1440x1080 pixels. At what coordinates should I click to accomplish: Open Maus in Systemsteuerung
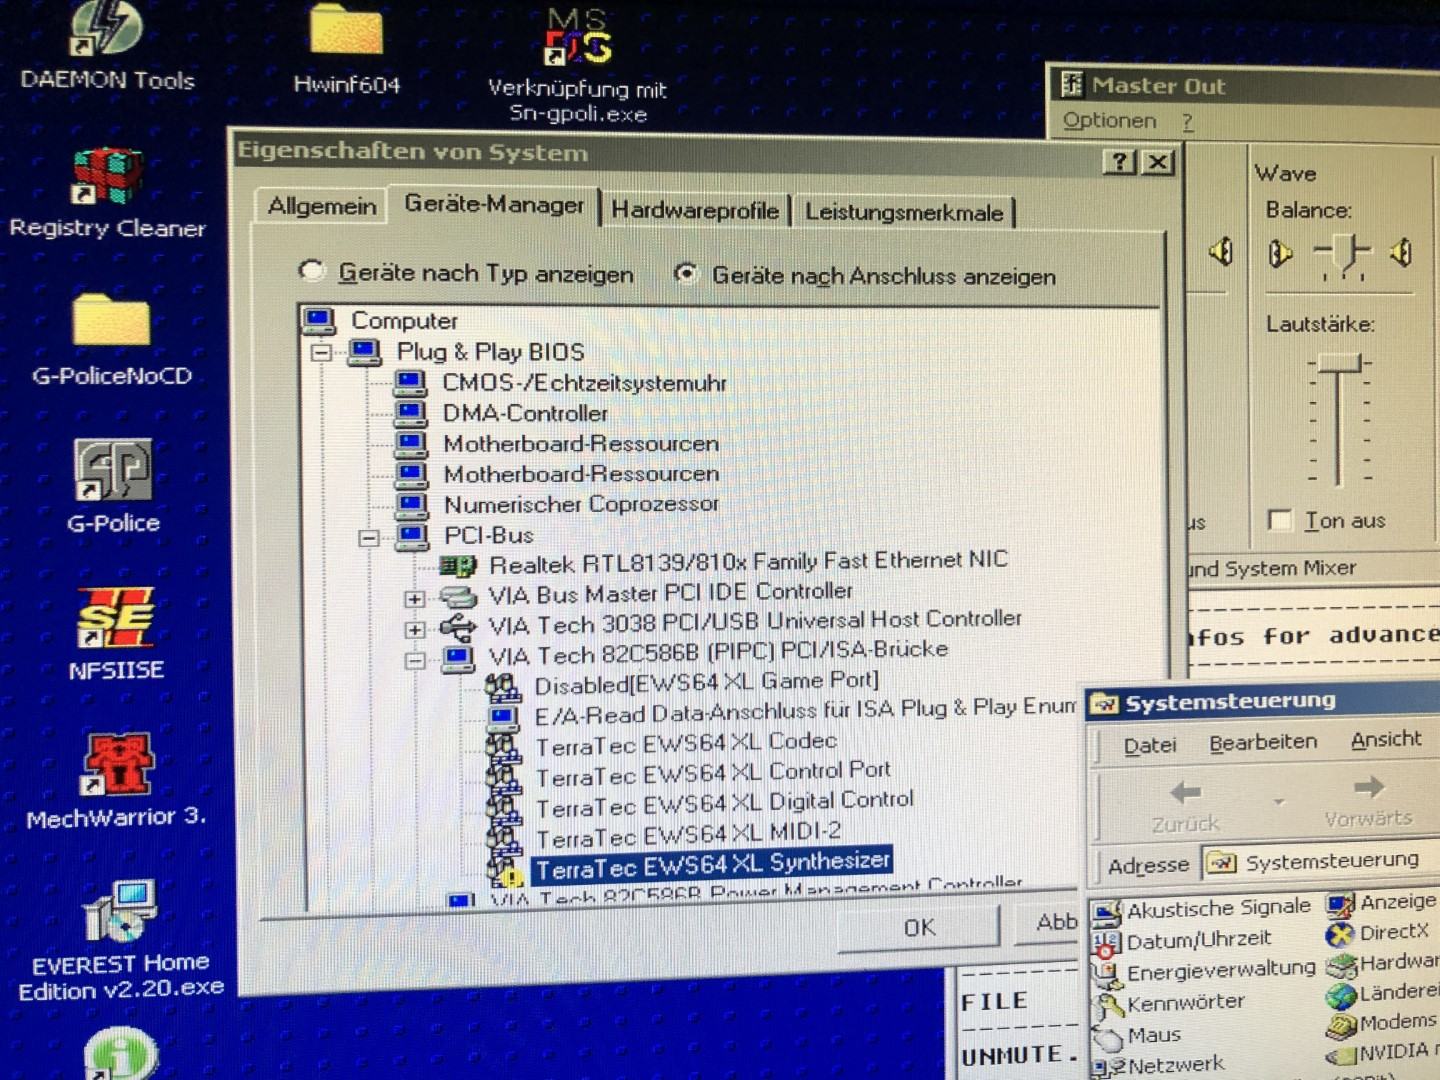pyautogui.click(x=1137, y=1035)
